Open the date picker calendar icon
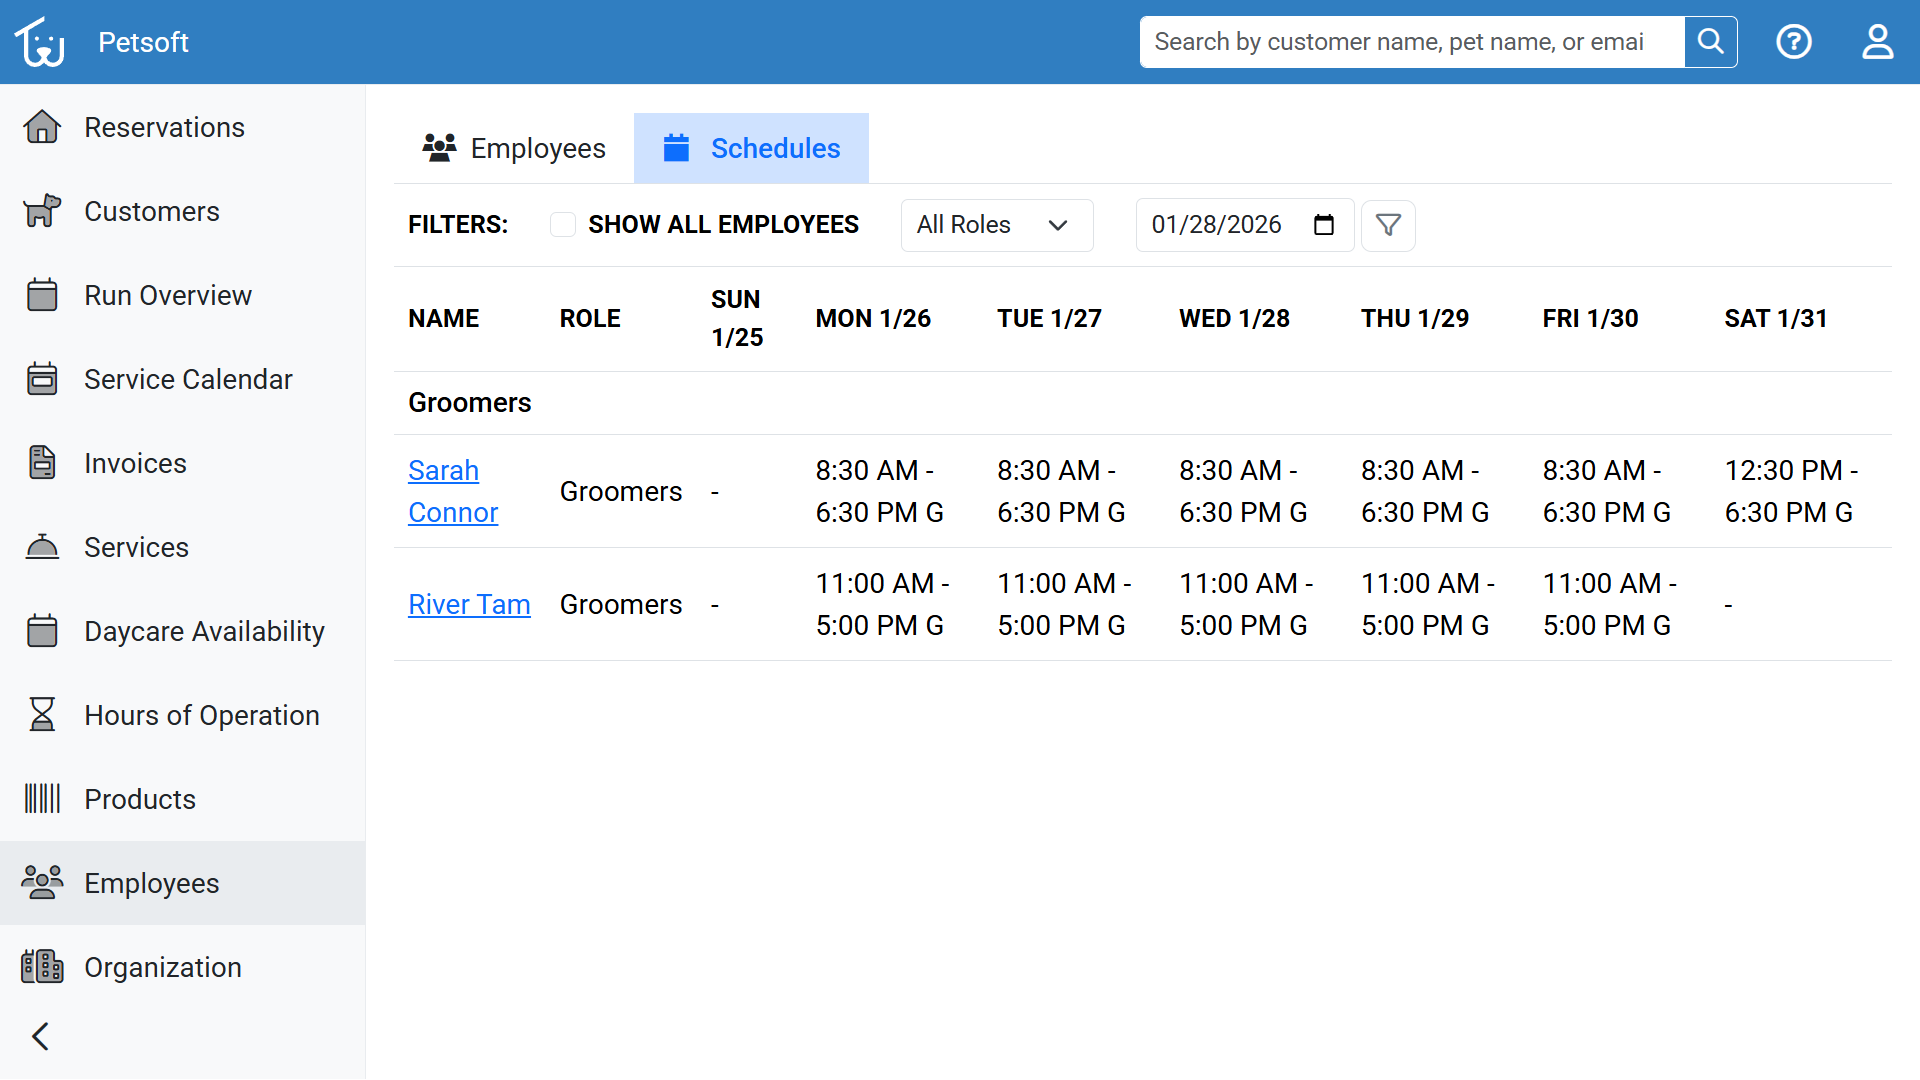Screen dimensions: 1920x1080 click(x=1324, y=225)
